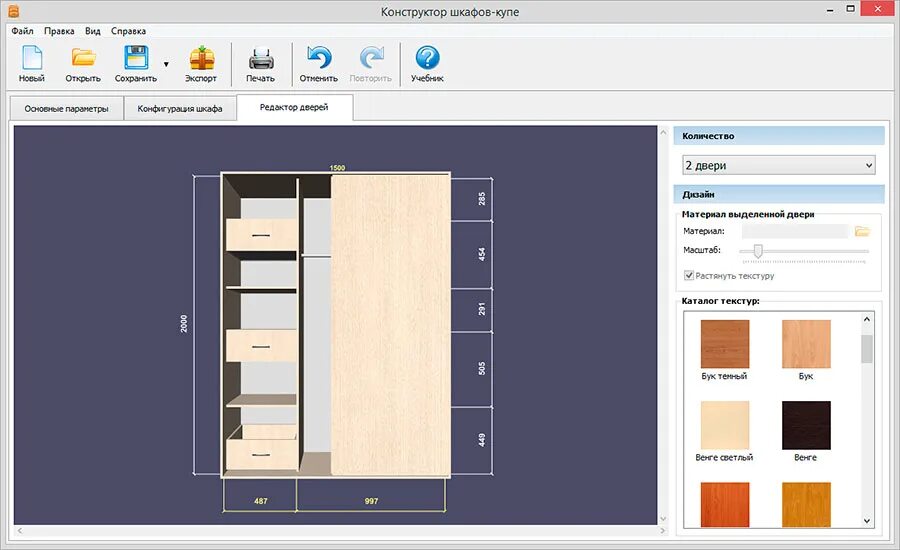Click the 285 section height label

click(482, 199)
